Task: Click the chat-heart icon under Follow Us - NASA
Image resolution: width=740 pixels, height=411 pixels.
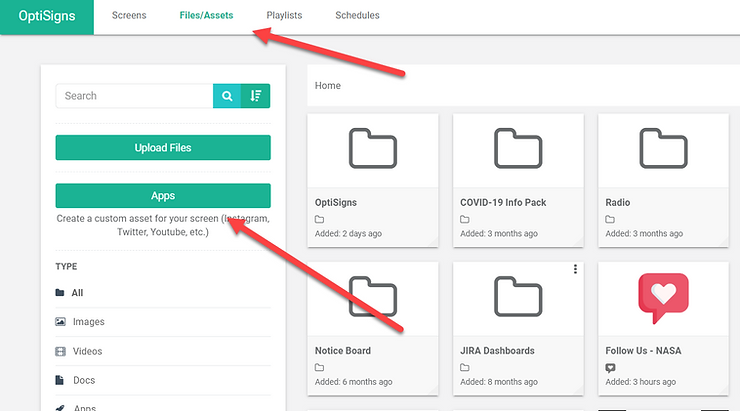Action: pos(610,368)
